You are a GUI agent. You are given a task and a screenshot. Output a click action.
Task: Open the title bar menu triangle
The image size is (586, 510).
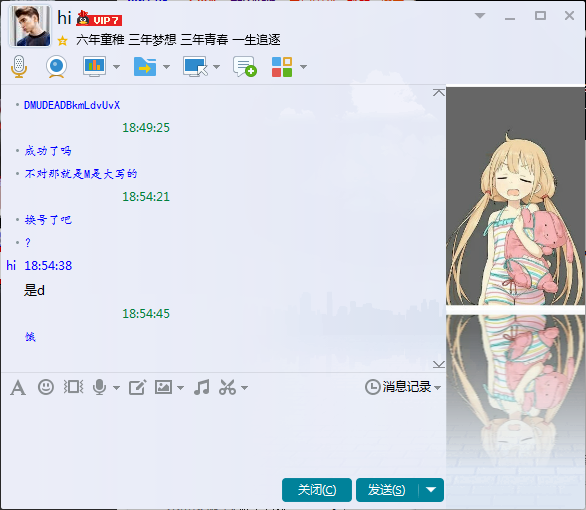click(x=480, y=16)
